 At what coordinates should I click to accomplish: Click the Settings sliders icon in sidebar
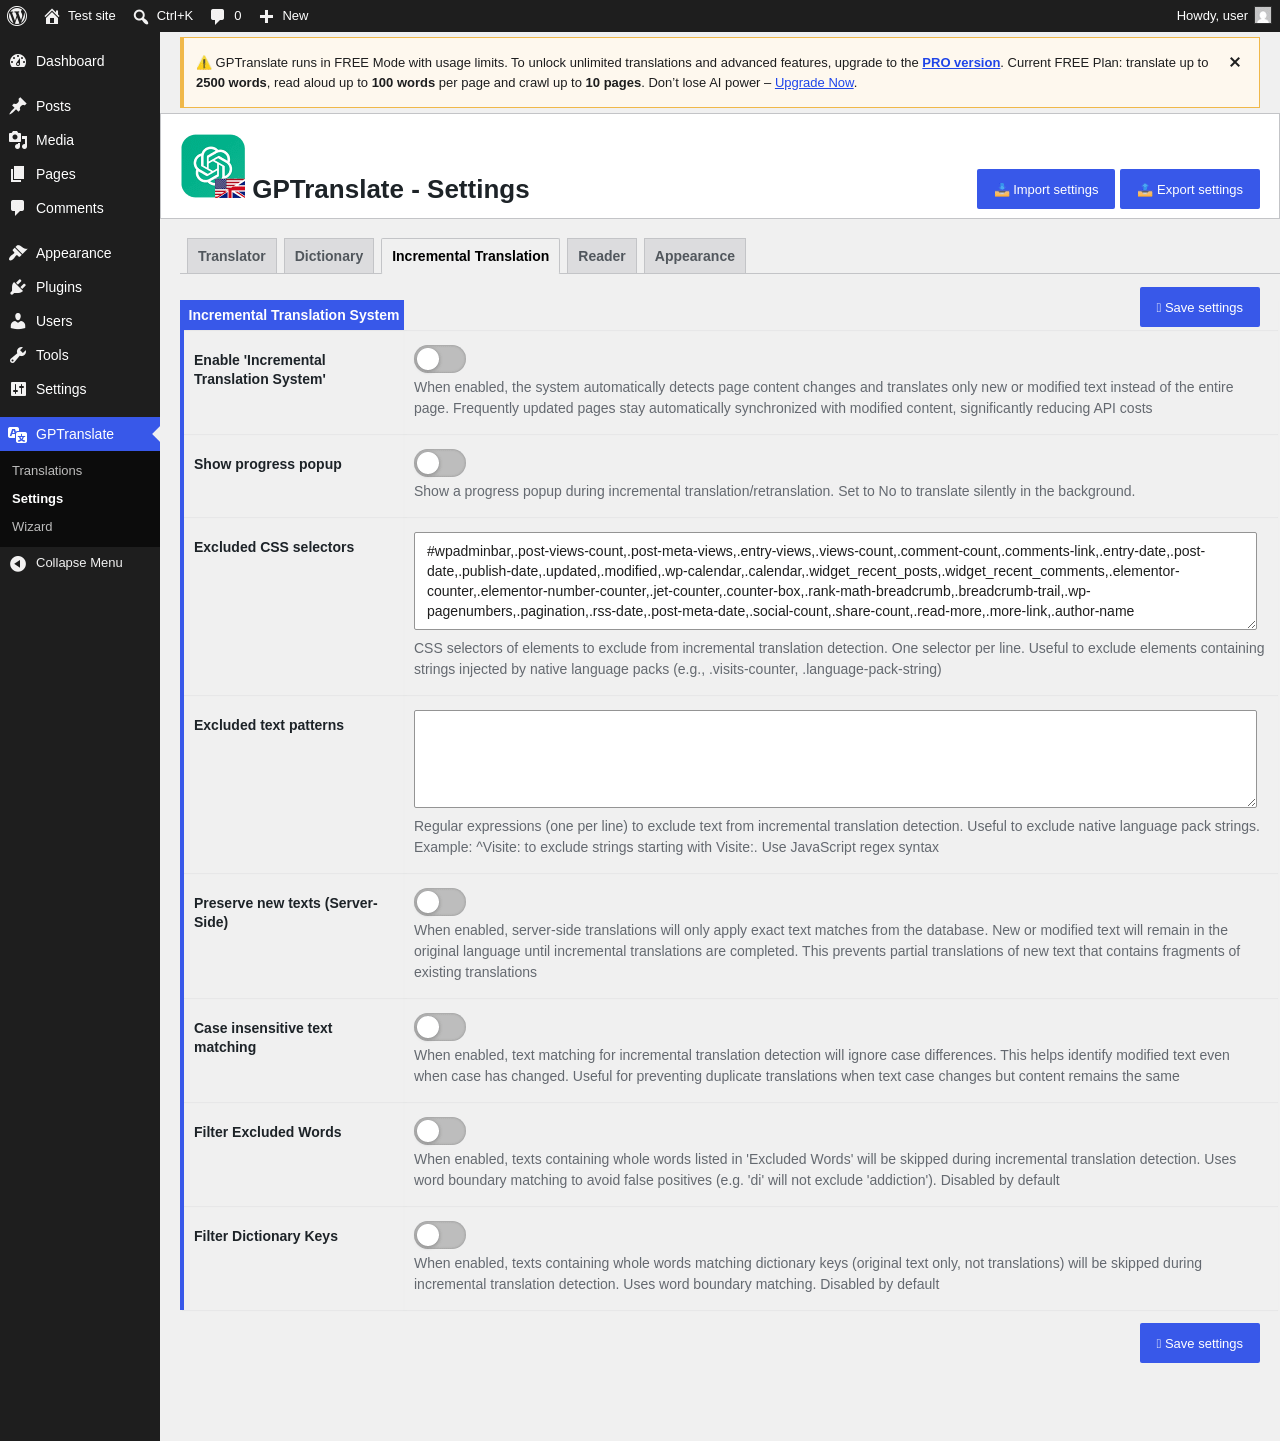(18, 389)
